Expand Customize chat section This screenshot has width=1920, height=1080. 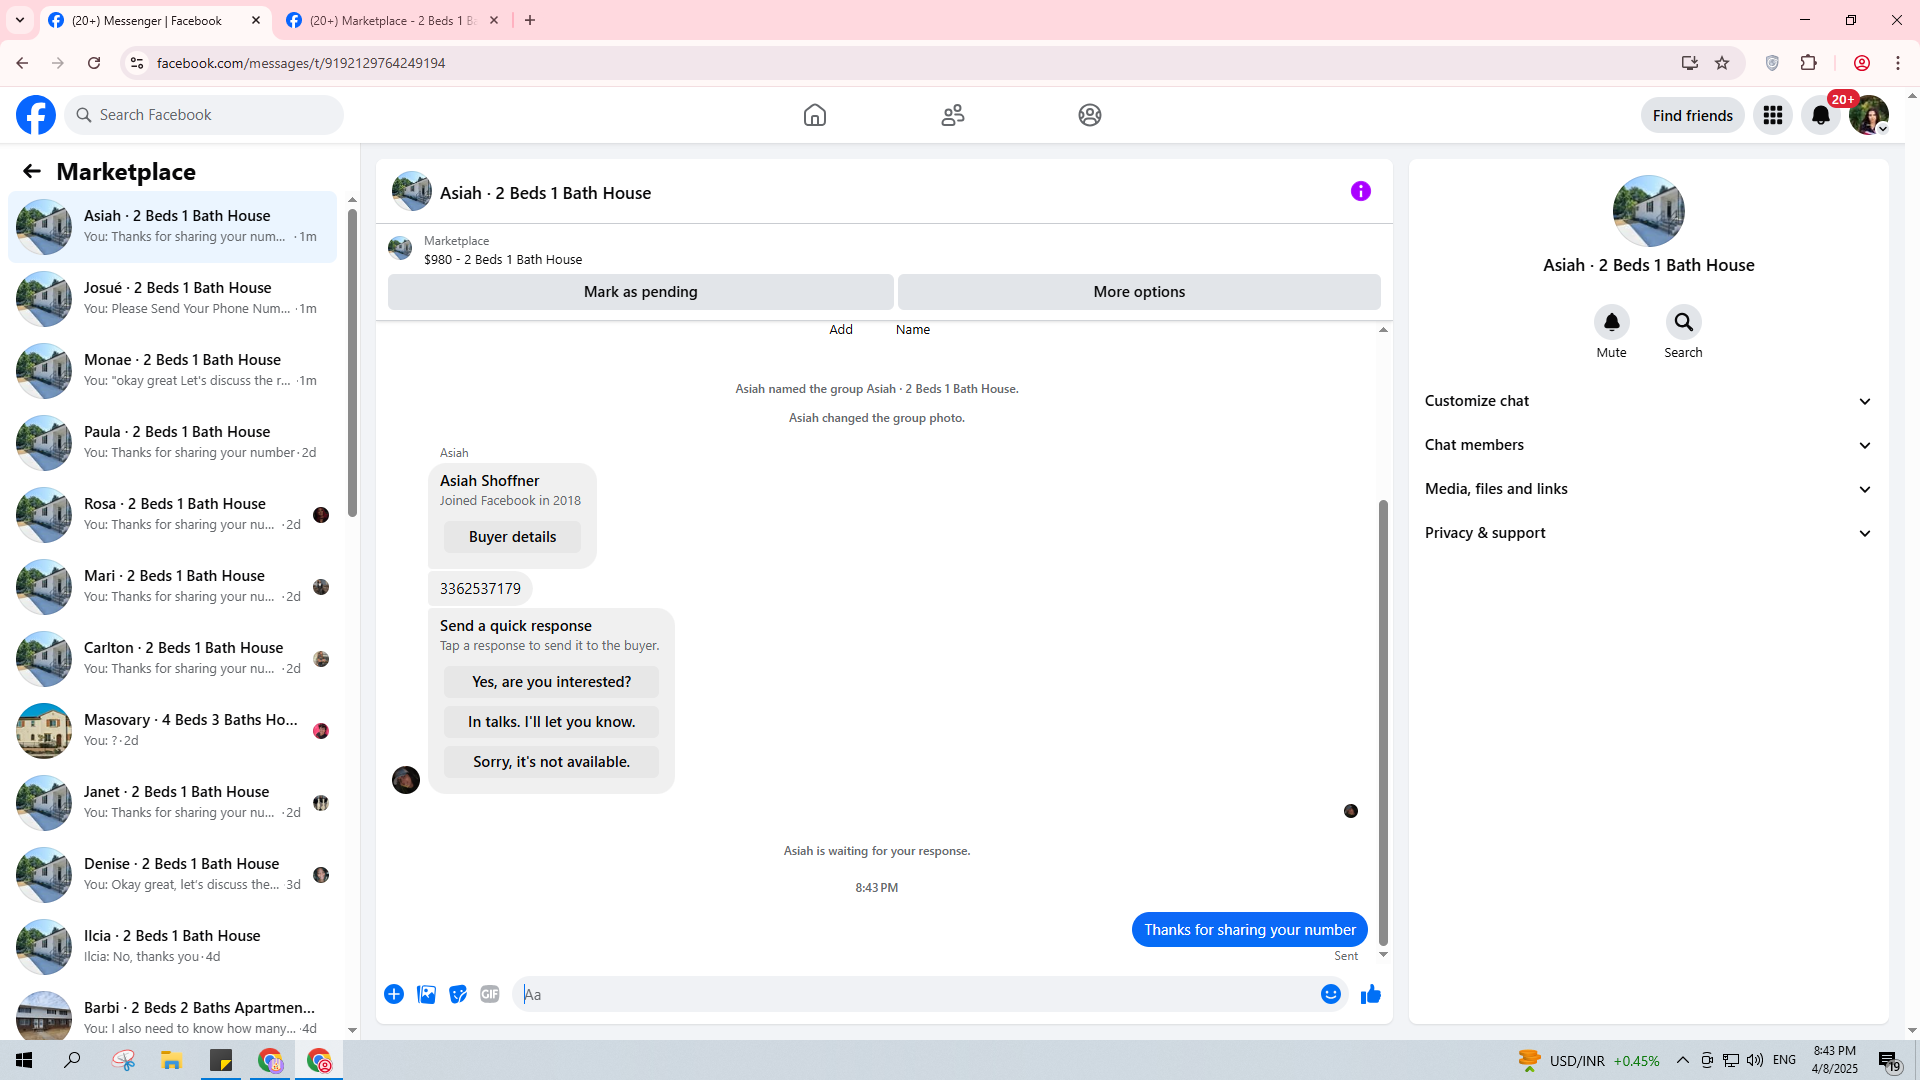click(1647, 401)
